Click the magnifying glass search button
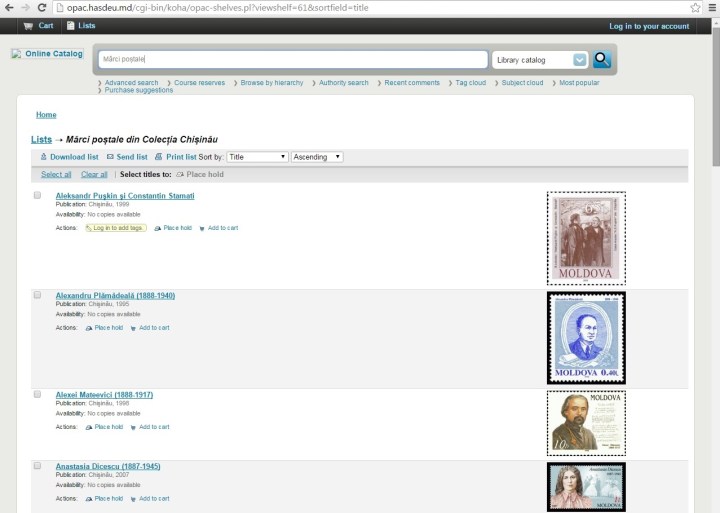Image resolution: width=720 pixels, height=513 pixels. 602,60
